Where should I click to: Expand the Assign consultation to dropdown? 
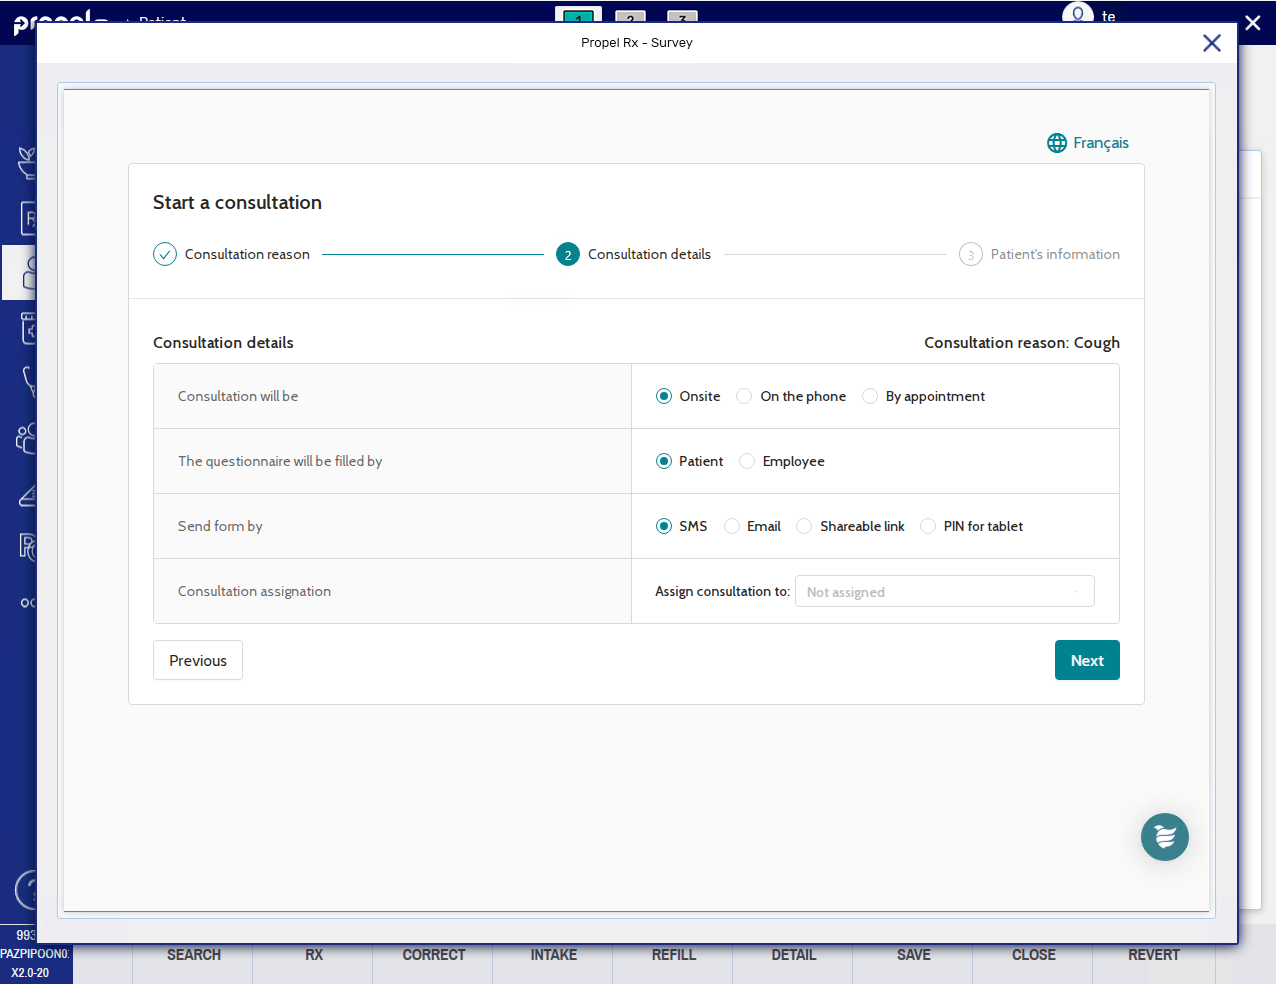point(944,591)
